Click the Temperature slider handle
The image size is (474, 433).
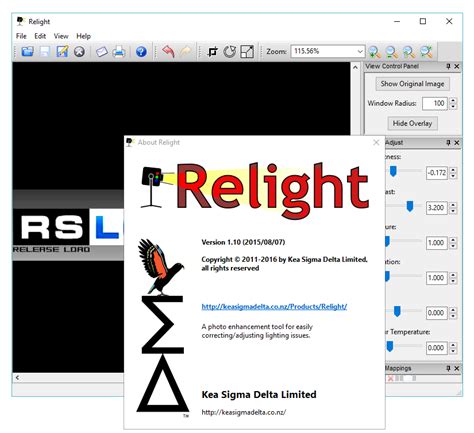390,347
